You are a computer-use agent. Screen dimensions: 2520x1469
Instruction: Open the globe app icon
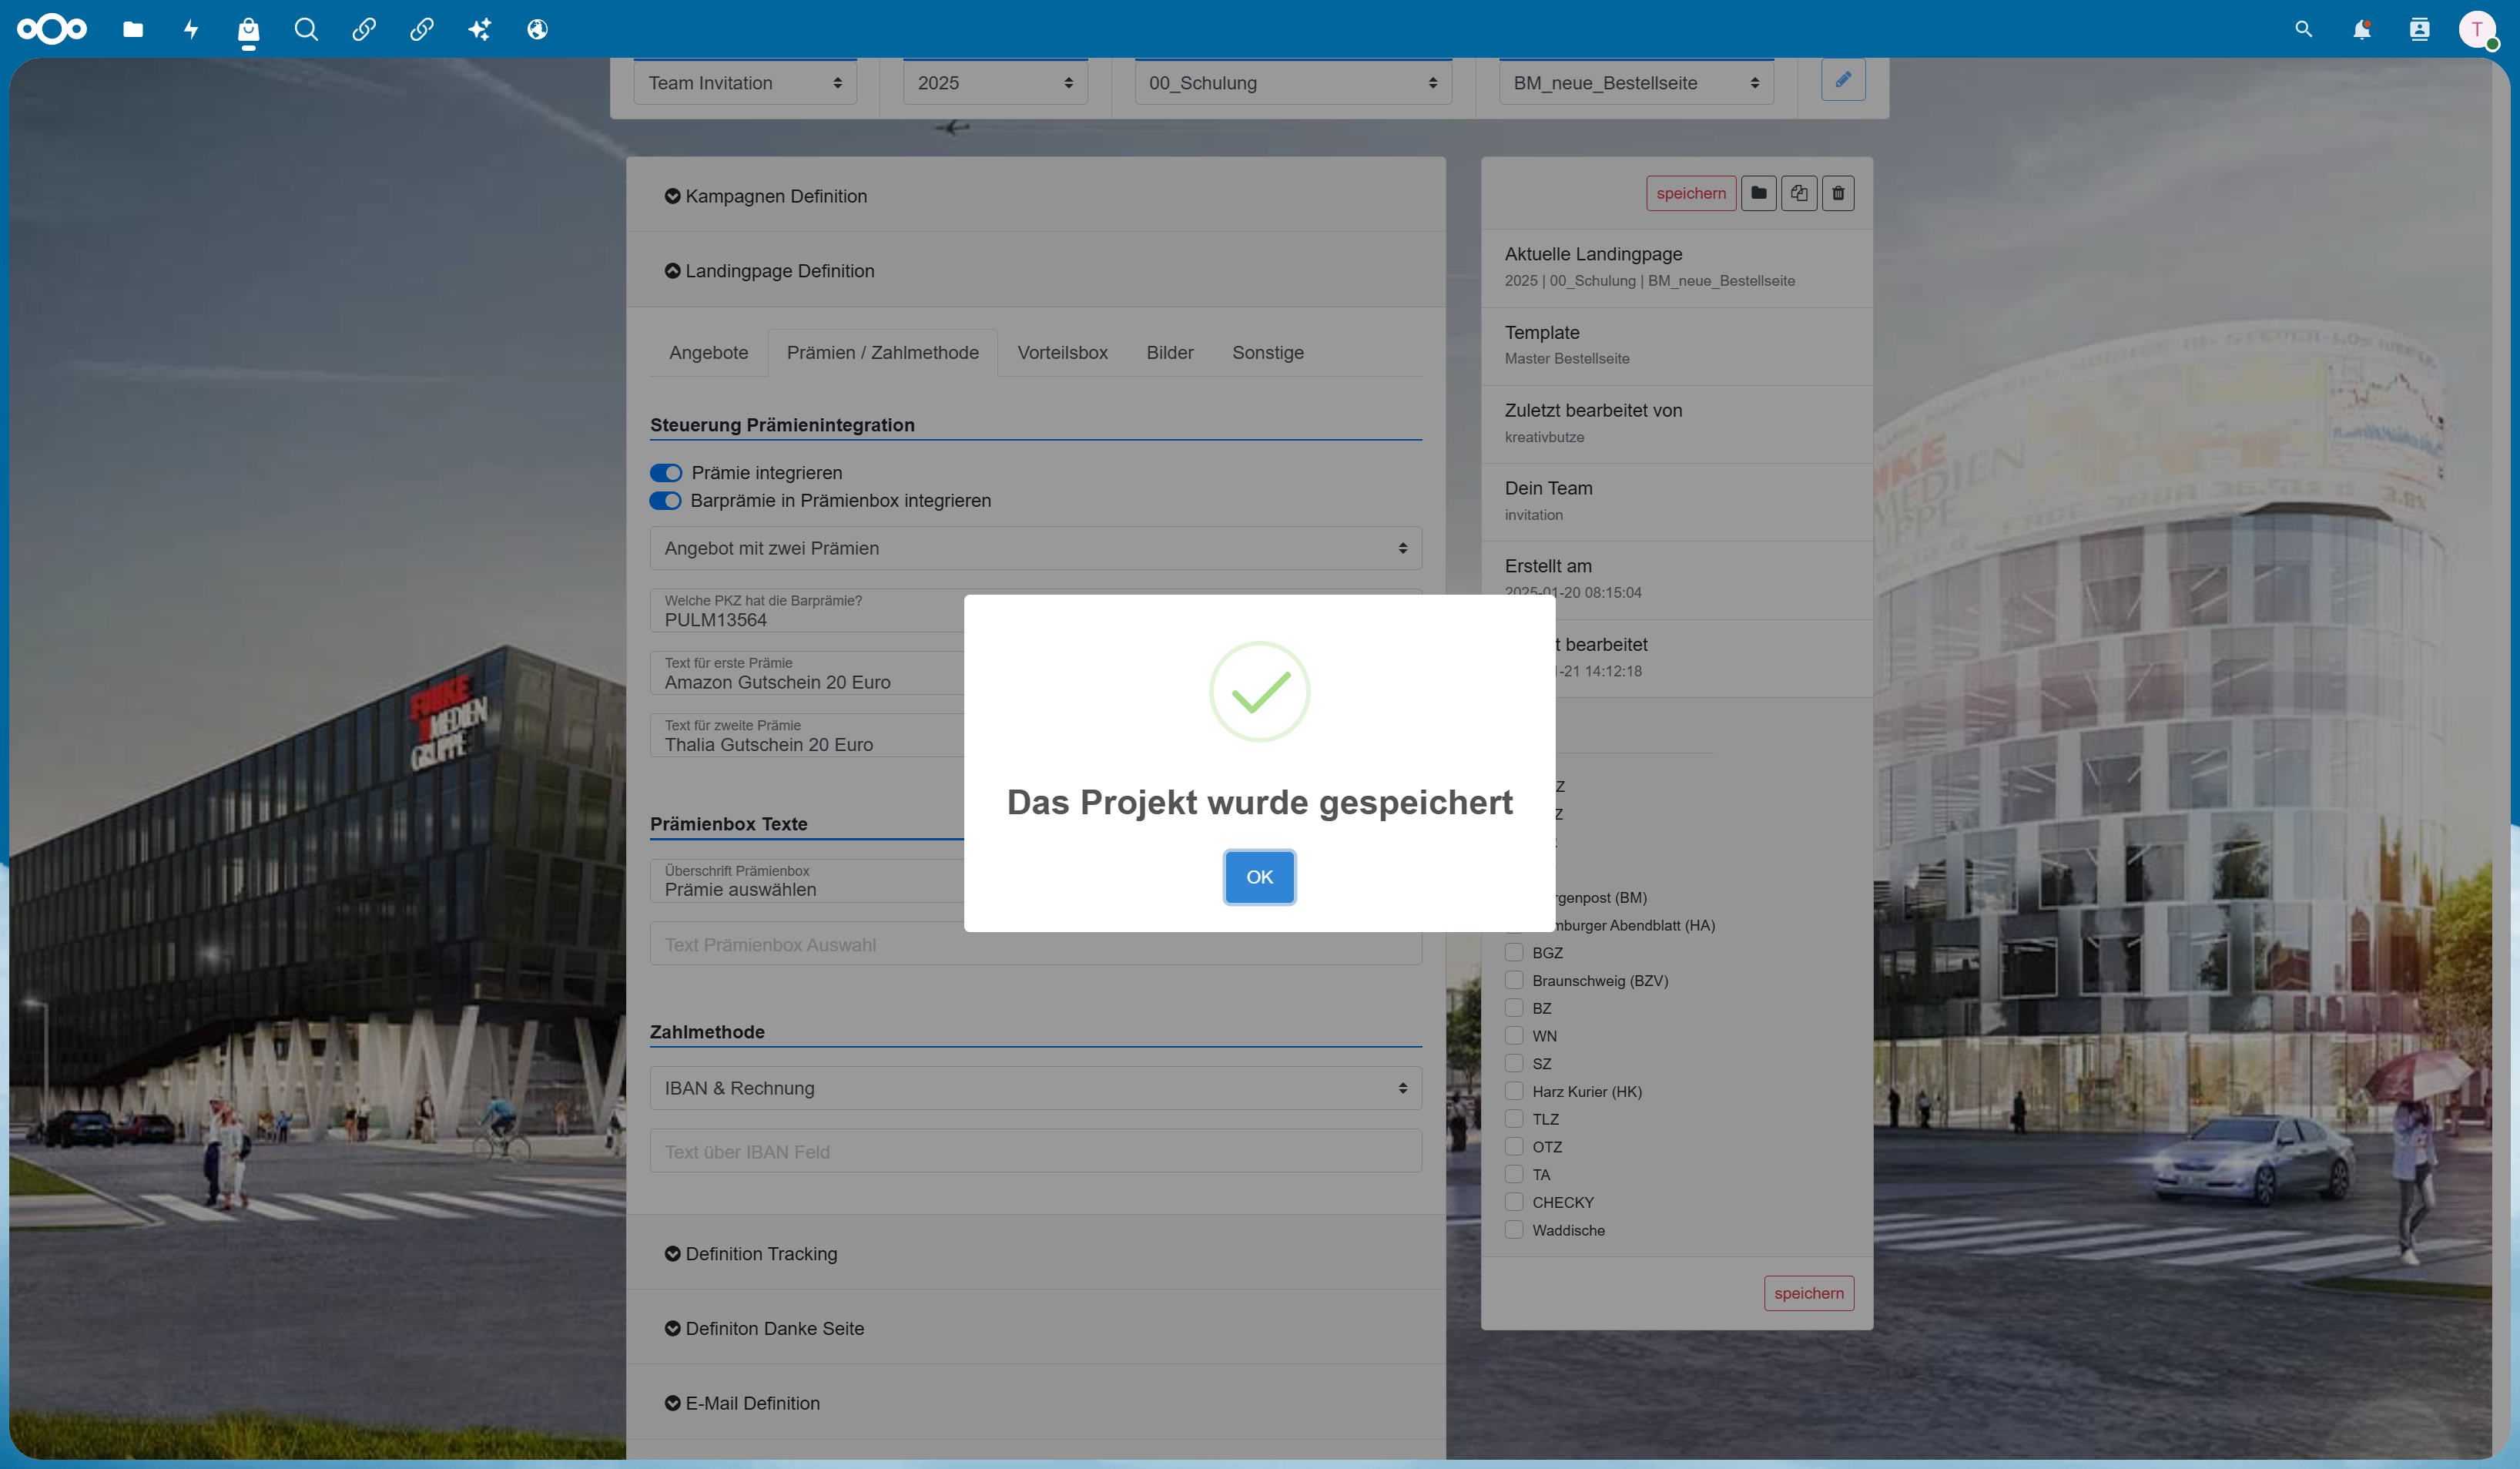tap(537, 29)
